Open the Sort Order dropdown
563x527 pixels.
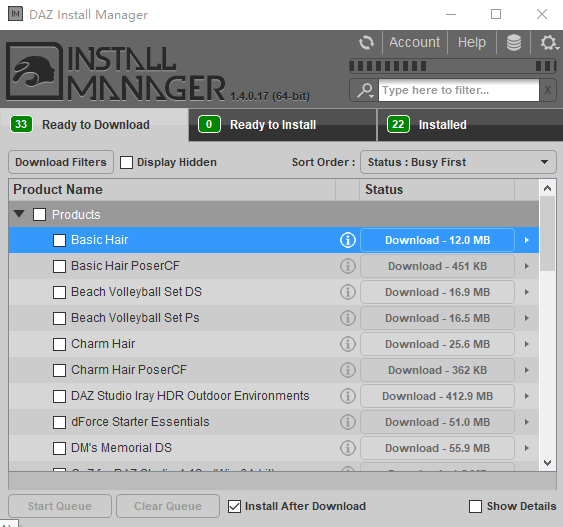point(458,162)
